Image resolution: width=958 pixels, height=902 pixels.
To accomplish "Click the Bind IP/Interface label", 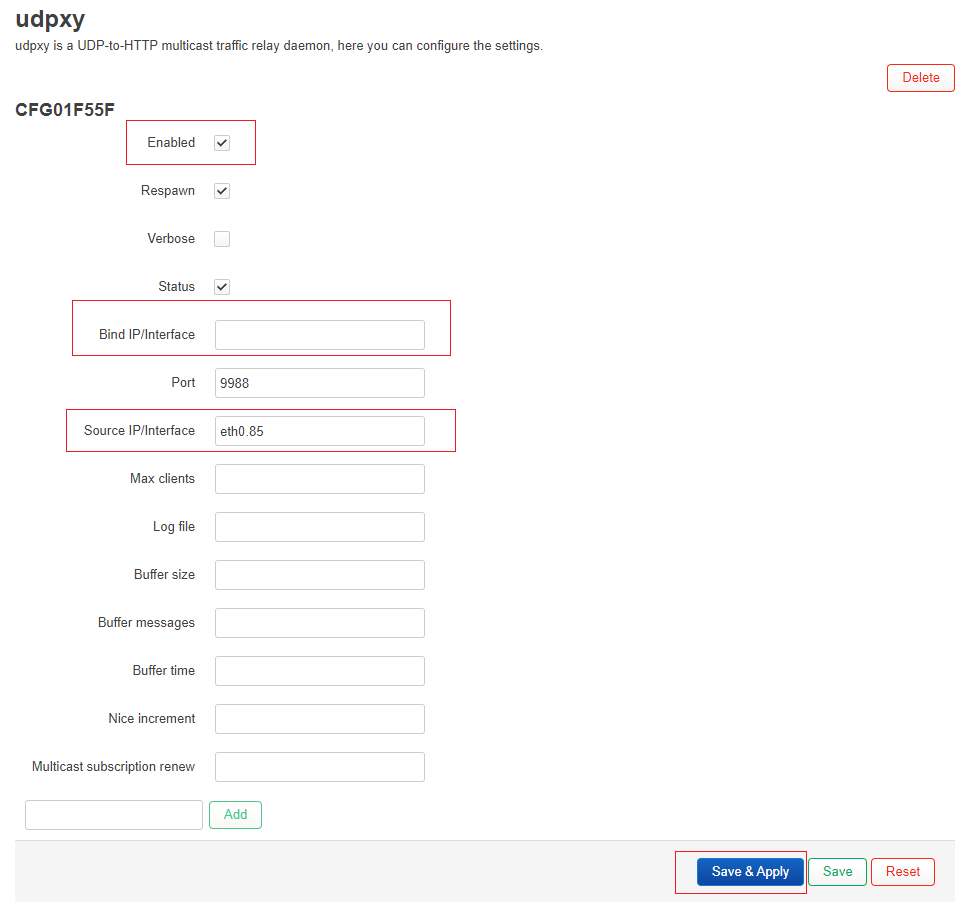I will click(147, 334).
